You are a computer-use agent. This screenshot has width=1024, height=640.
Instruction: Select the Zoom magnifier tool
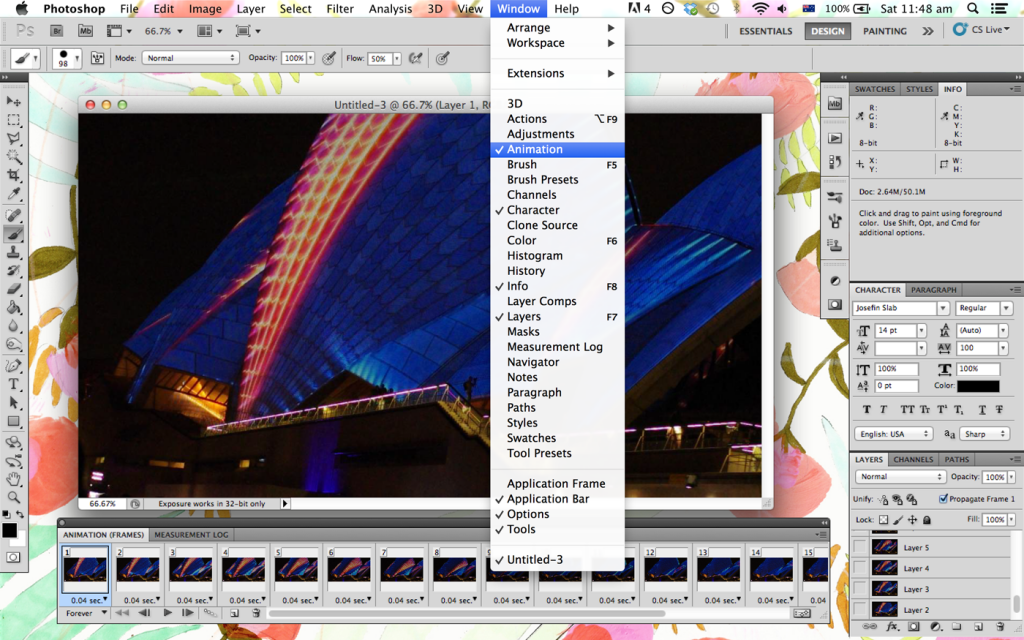[14, 497]
